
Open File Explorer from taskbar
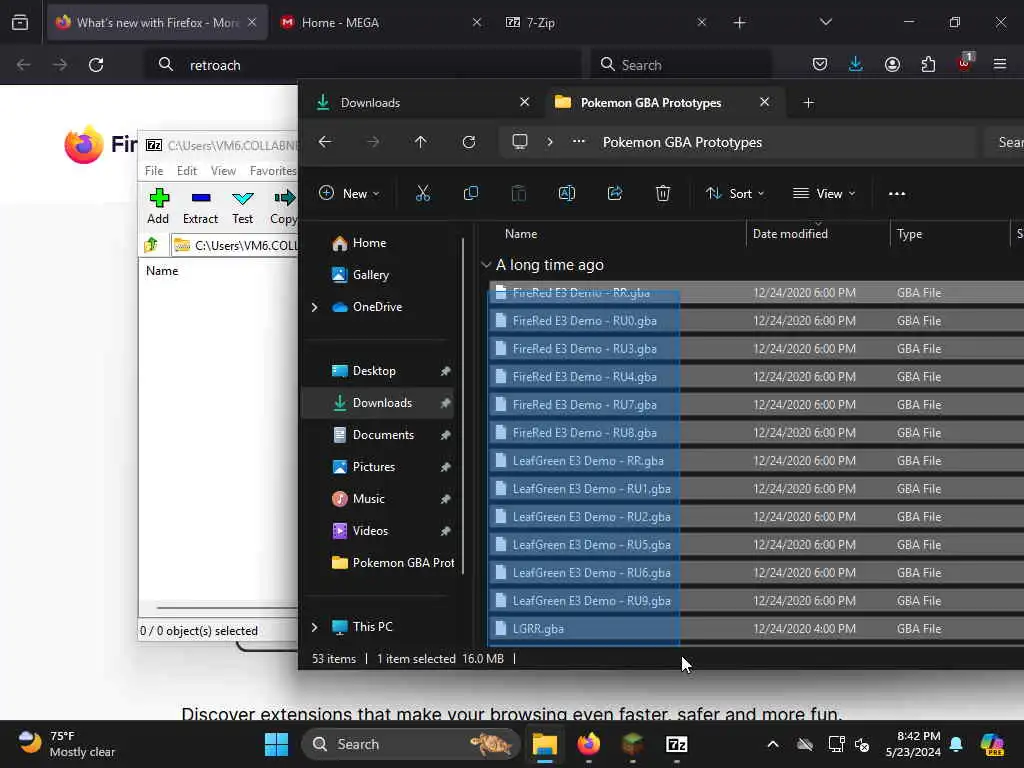[544, 744]
